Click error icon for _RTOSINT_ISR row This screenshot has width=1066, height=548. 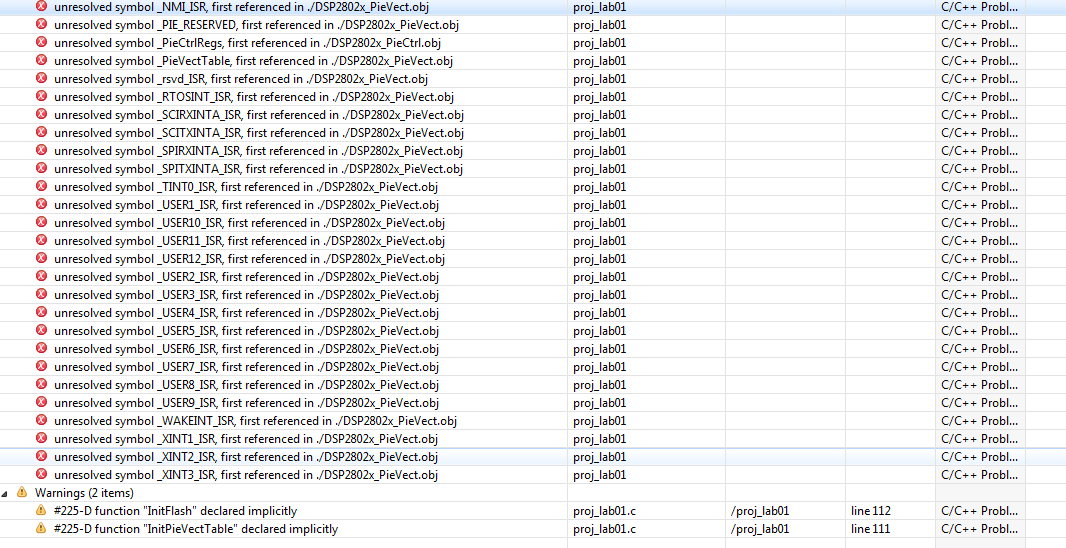tap(41, 97)
